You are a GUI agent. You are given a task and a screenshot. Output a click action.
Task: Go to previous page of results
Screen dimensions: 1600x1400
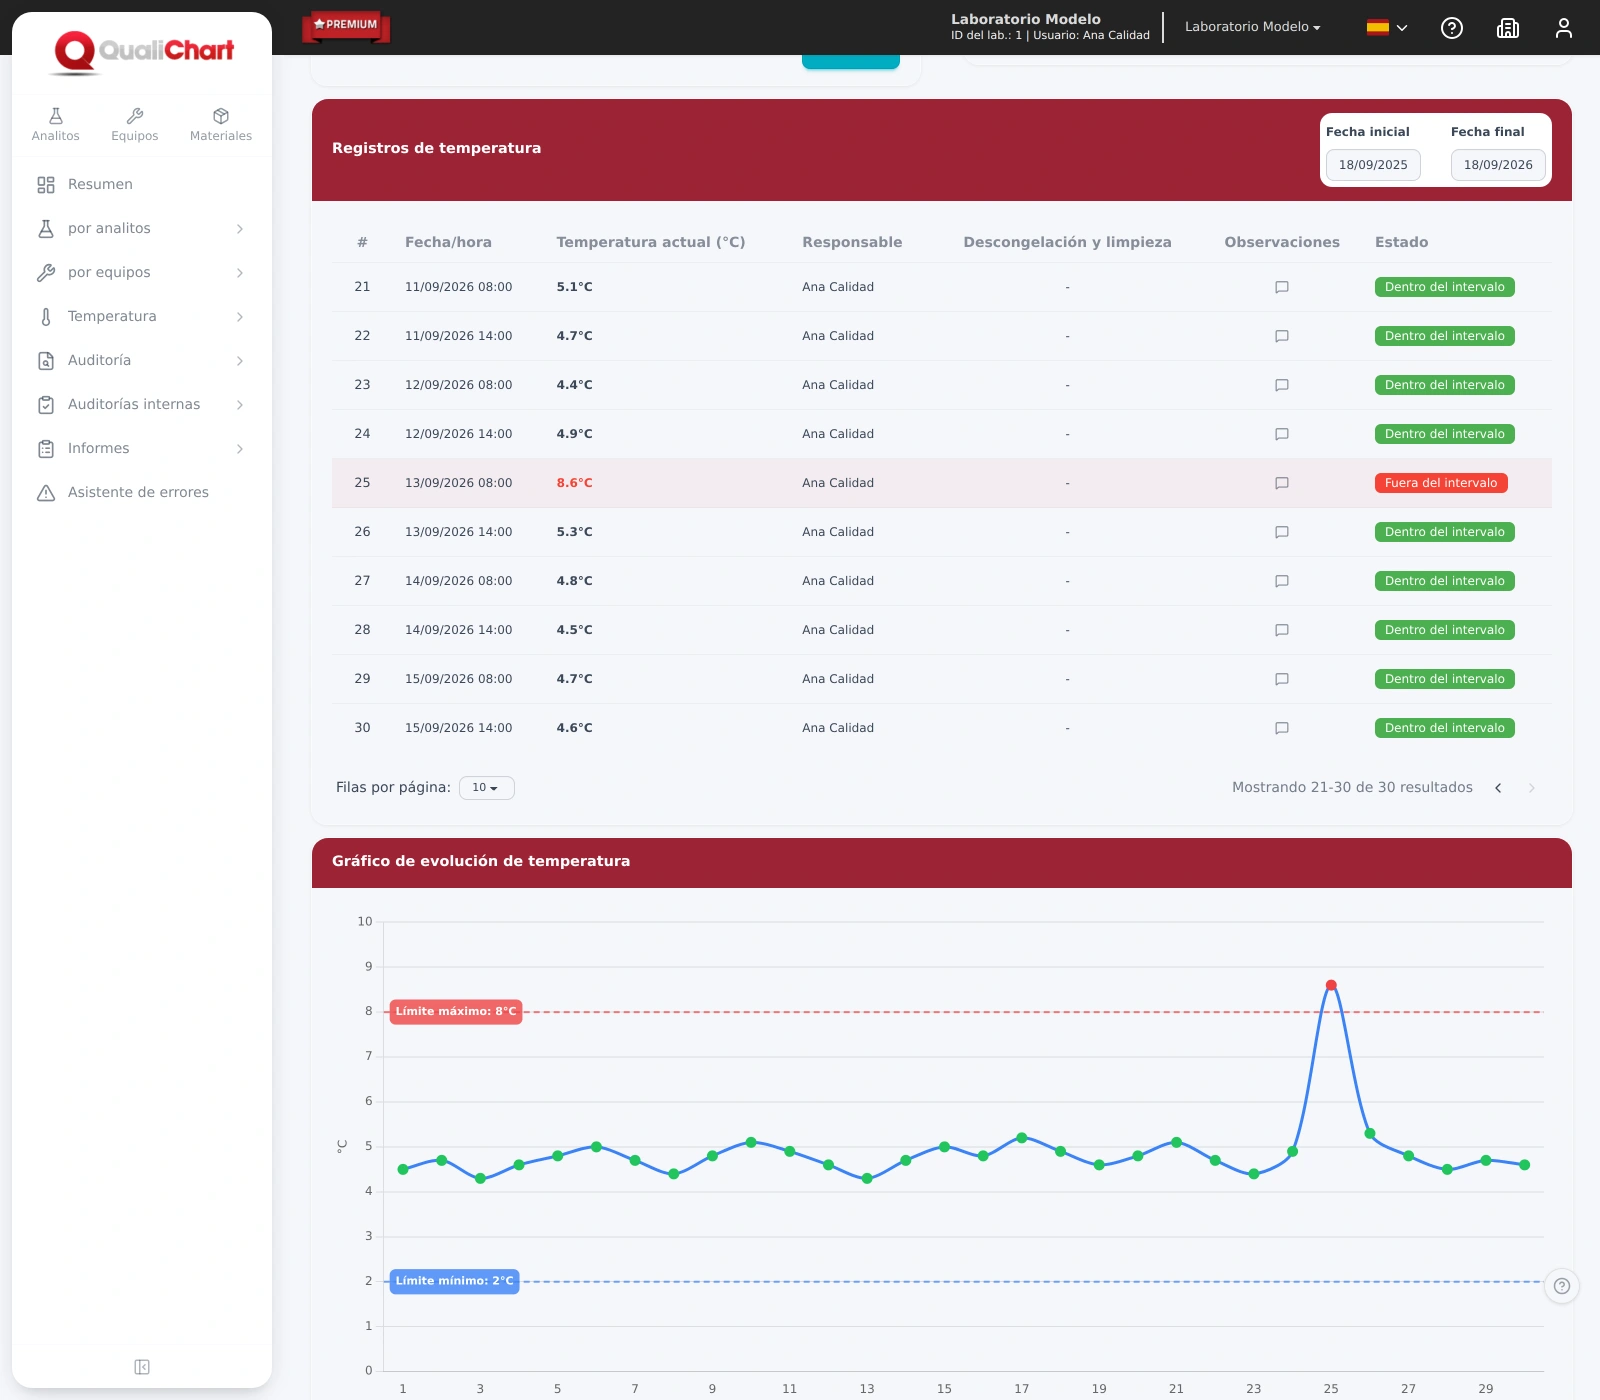pos(1498,788)
